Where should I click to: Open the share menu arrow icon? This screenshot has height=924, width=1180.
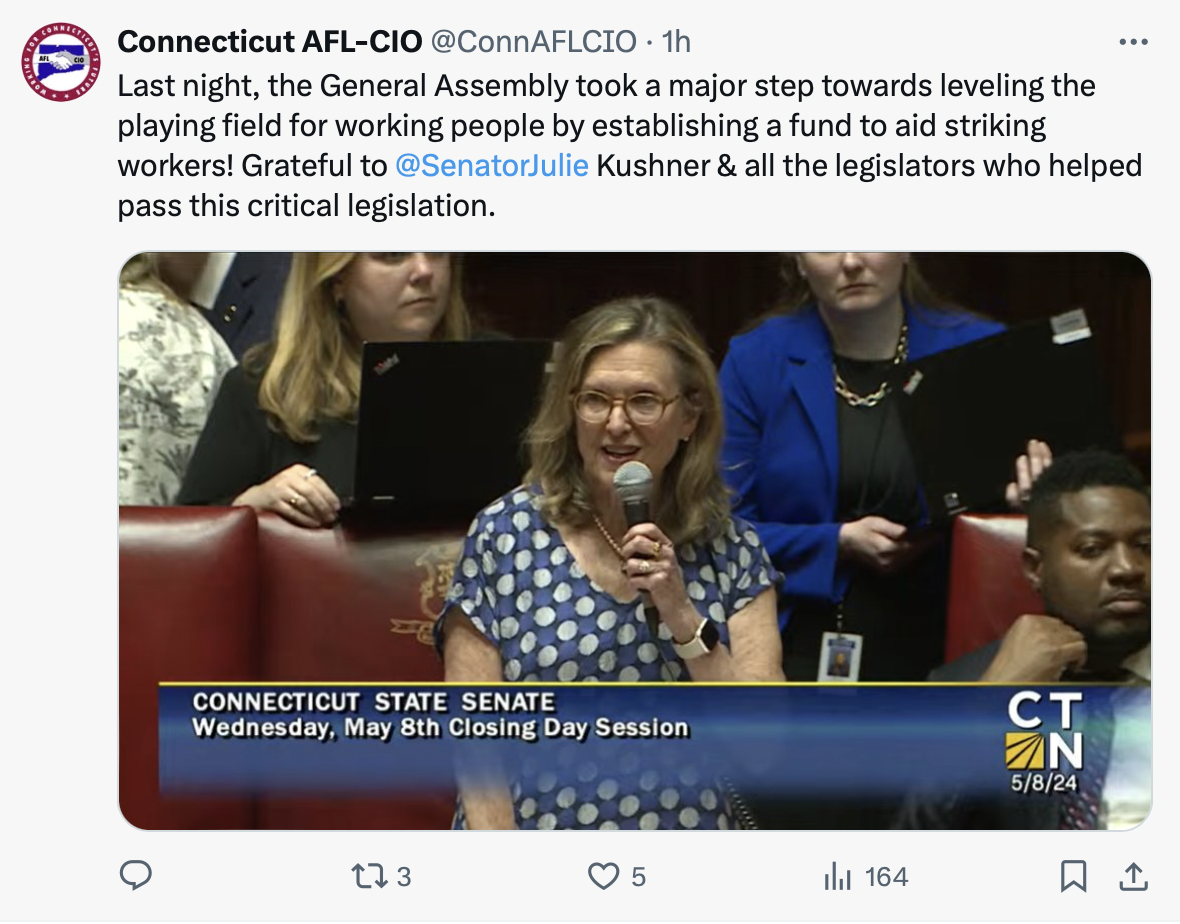[x=1133, y=876]
